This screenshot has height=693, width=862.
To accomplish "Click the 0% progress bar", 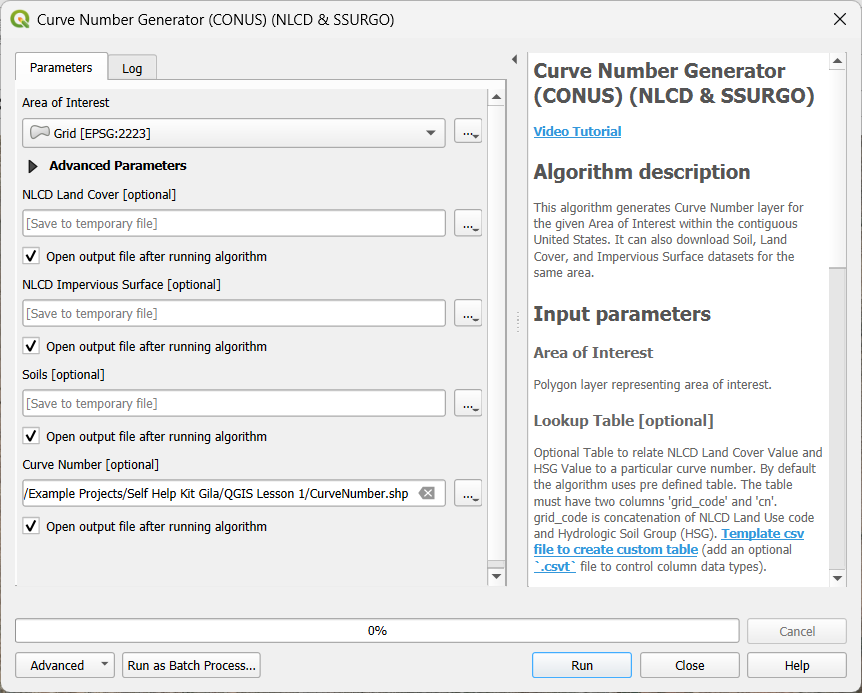I will [377, 631].
